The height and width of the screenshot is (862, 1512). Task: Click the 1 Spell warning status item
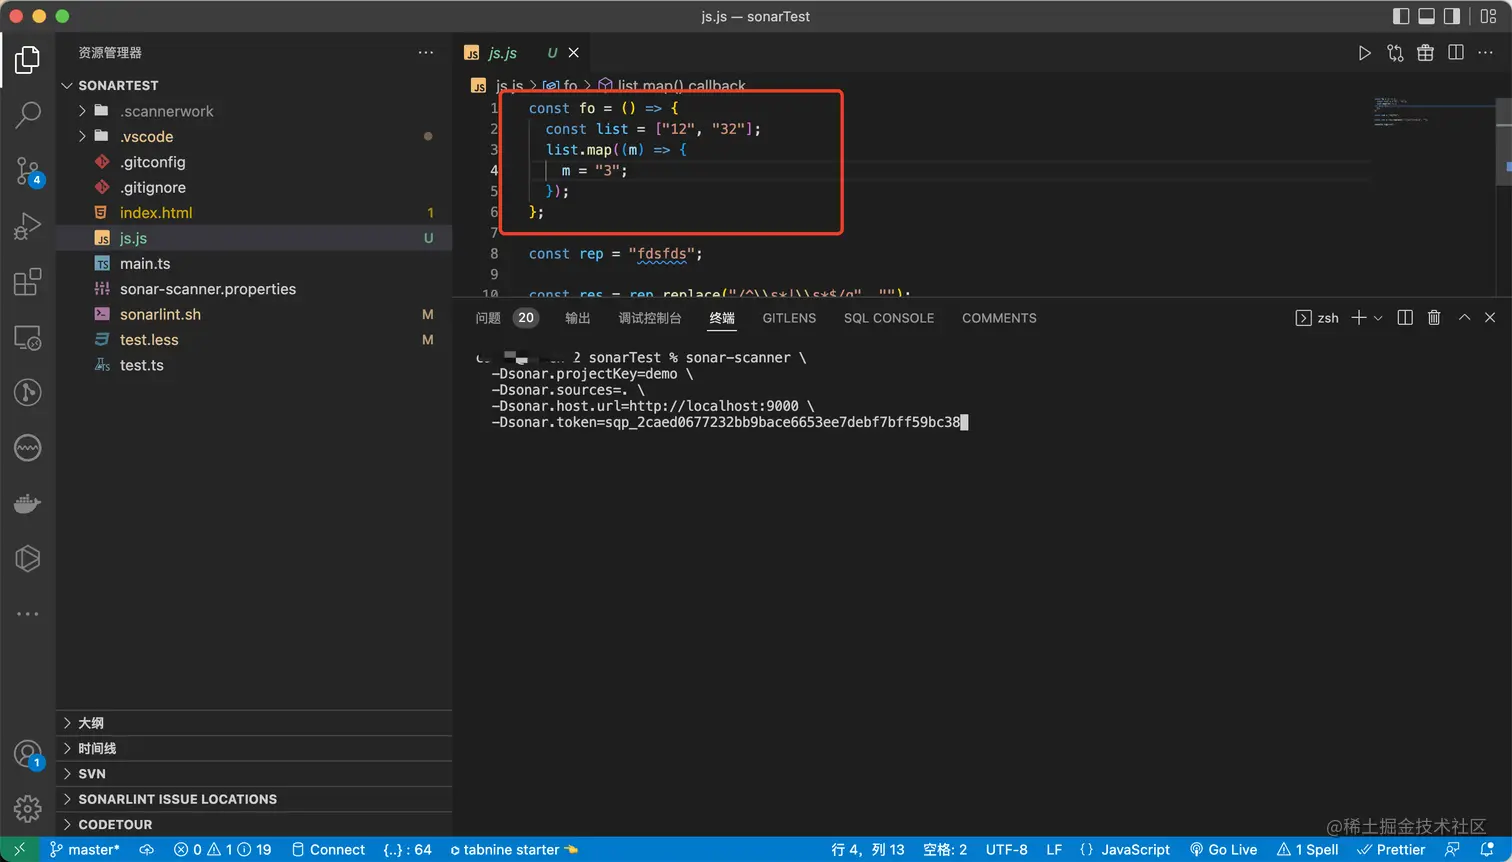(x=1308, y=849)
